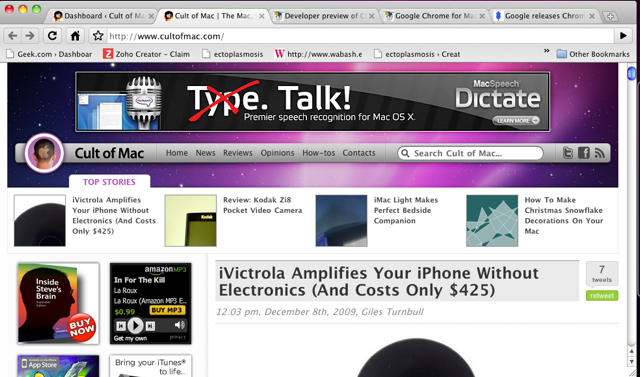Viewport: 640px width, 377px height.
Task: Open the wabash bookmark
Action: point(318,54)
